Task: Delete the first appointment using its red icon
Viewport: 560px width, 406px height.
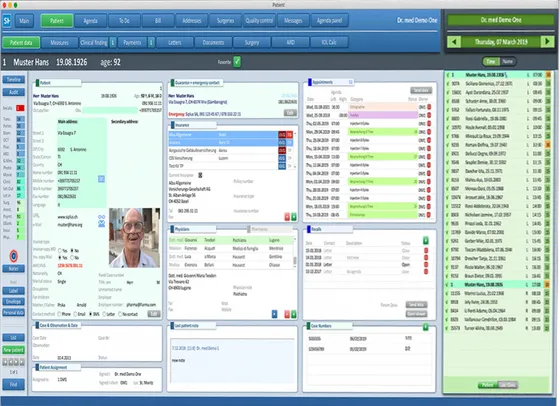Action: pyautogui.click(x=429, y=107)
